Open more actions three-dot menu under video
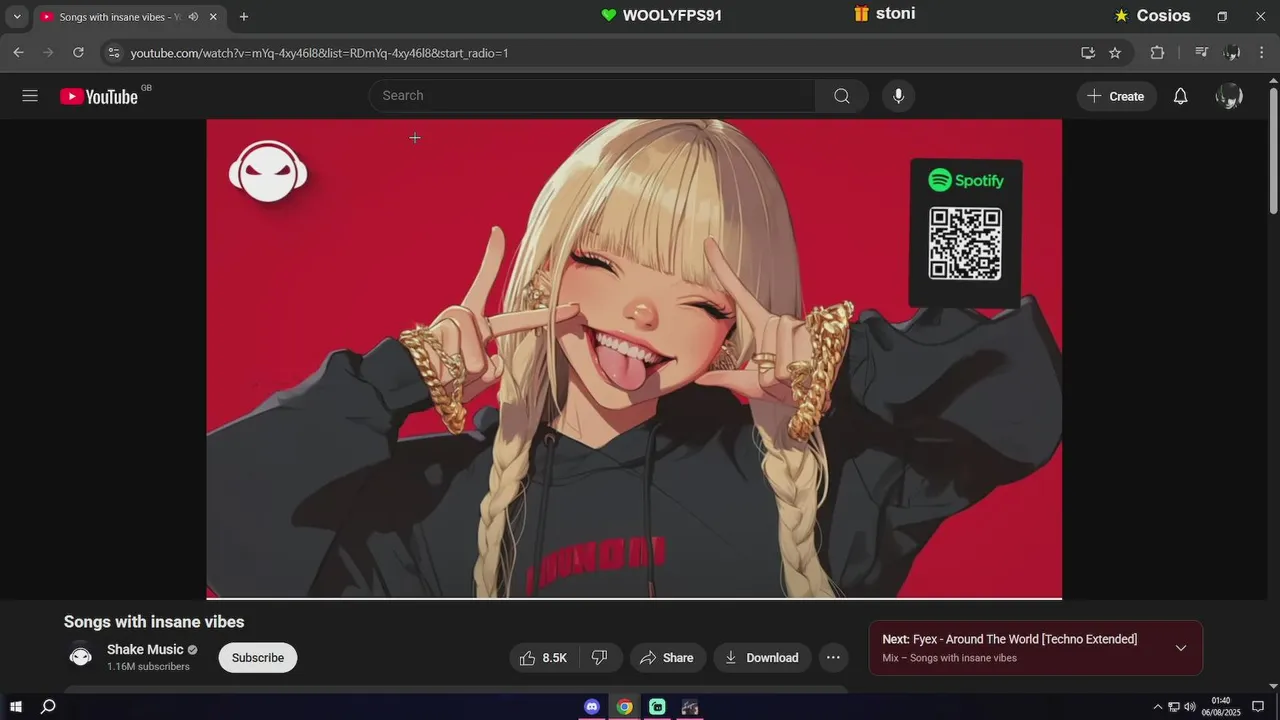The height and width of the screenshot is (720, 1280). point(833,658)
